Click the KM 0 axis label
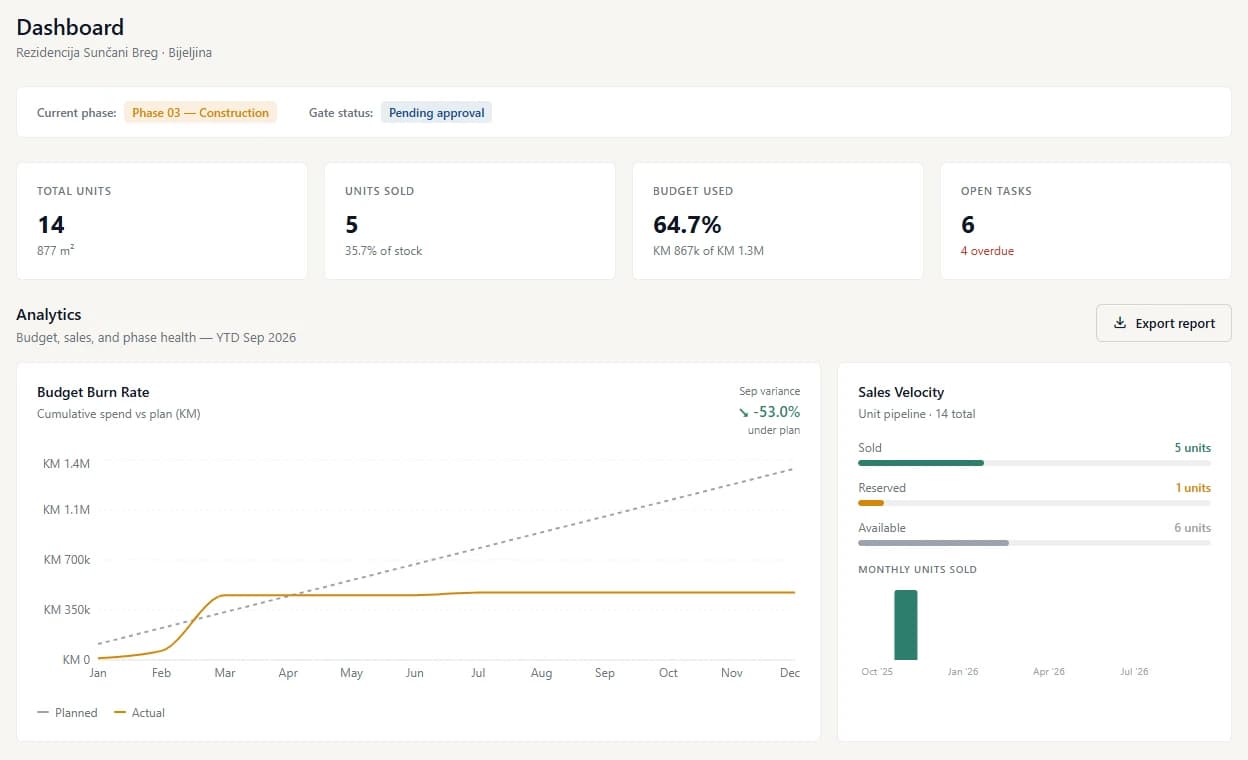Image resolution: width=1248 pixels, height=760 pixels. pos(76,660)
